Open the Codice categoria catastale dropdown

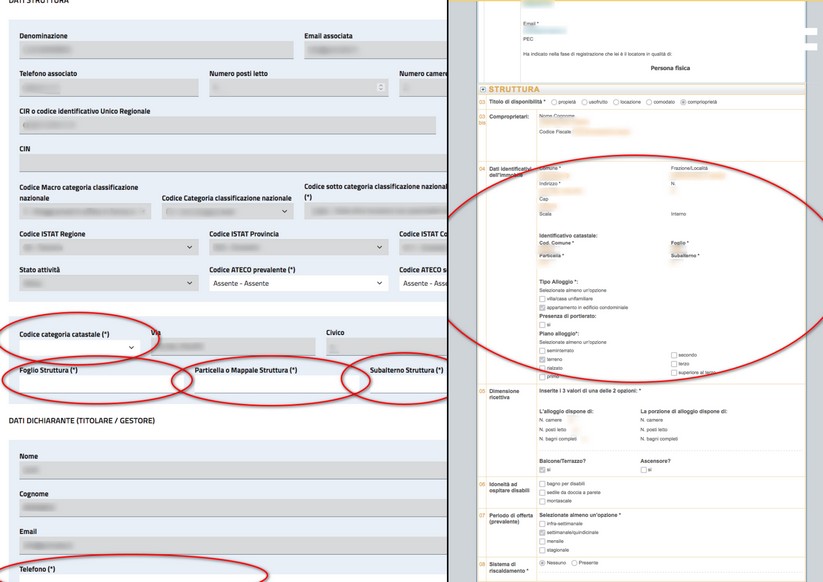(80, 347)
